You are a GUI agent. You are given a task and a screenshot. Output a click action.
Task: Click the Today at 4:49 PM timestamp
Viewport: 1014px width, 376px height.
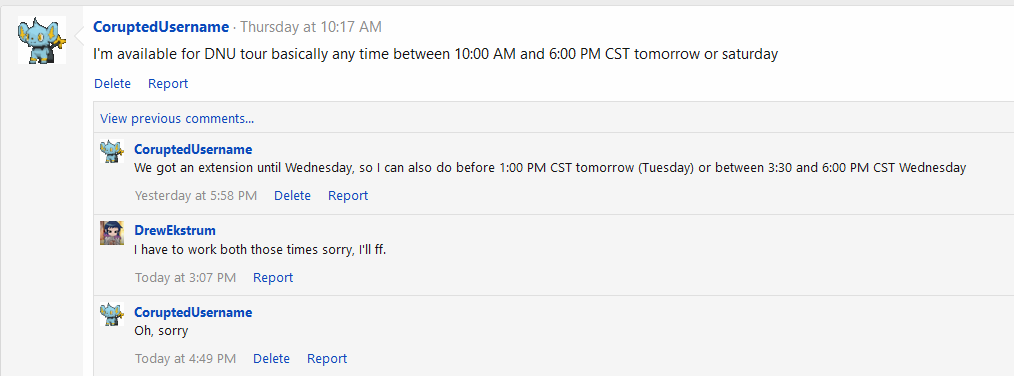[x=186, y=359]
